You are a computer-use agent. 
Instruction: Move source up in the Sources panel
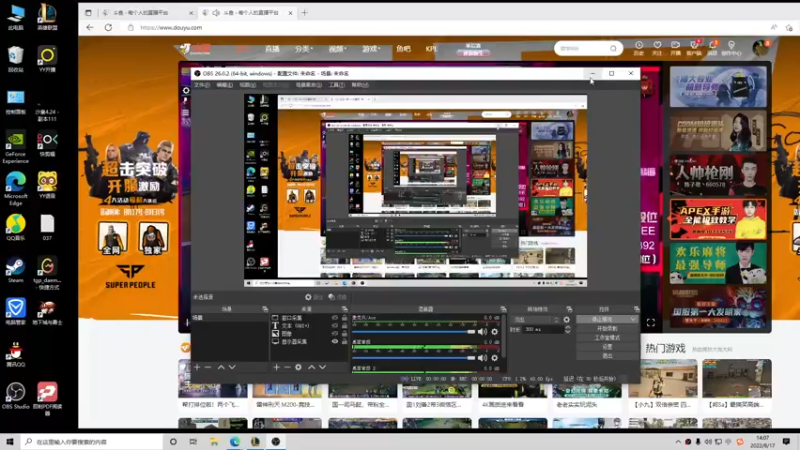click(x=312, y=367)
